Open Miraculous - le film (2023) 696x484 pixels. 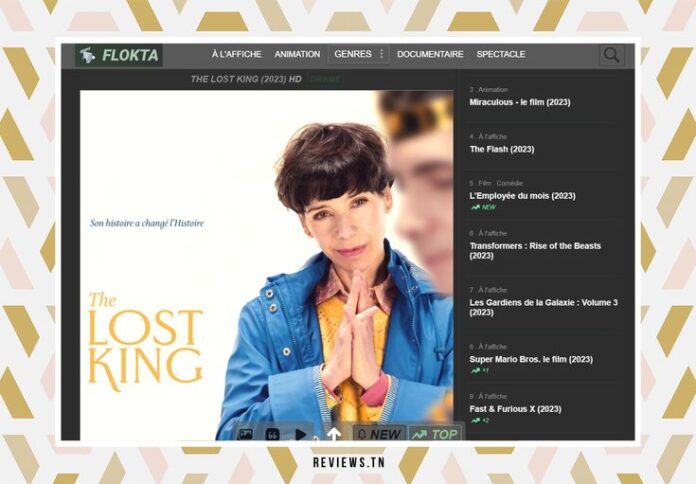[520, 102]
